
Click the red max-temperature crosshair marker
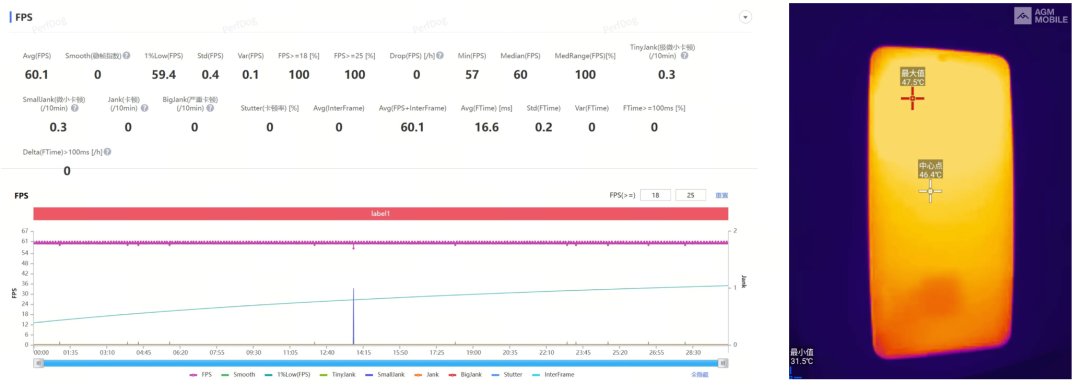click(x=913, y=99)
